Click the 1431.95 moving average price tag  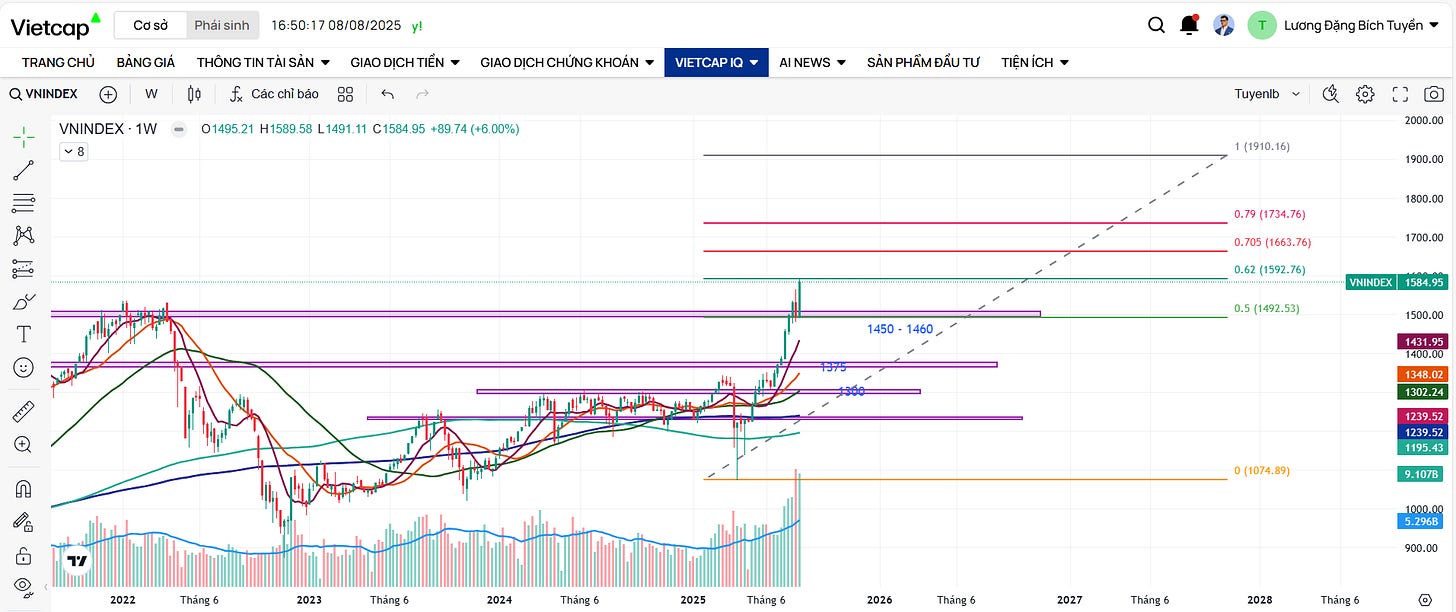(1424, 342)
